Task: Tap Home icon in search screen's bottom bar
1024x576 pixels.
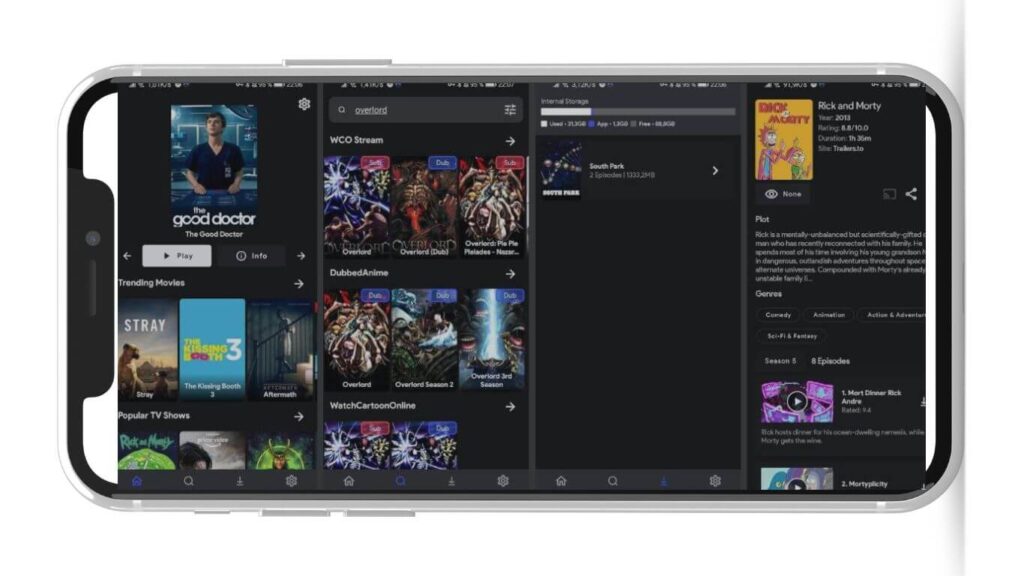Action: point(349,481)
